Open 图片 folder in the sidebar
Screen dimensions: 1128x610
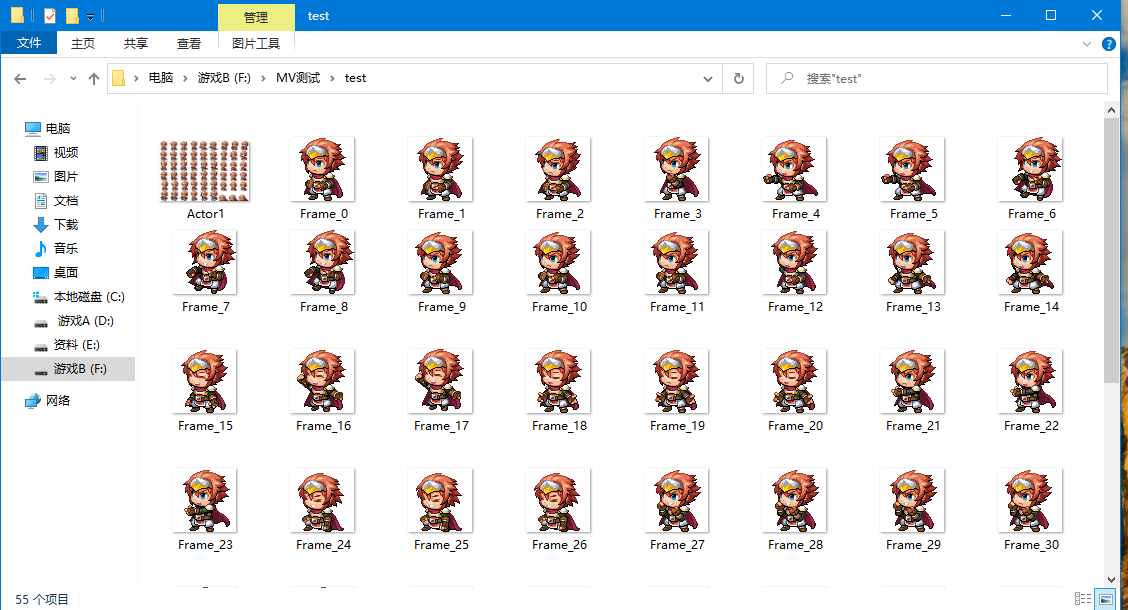(x=65, y=176)
